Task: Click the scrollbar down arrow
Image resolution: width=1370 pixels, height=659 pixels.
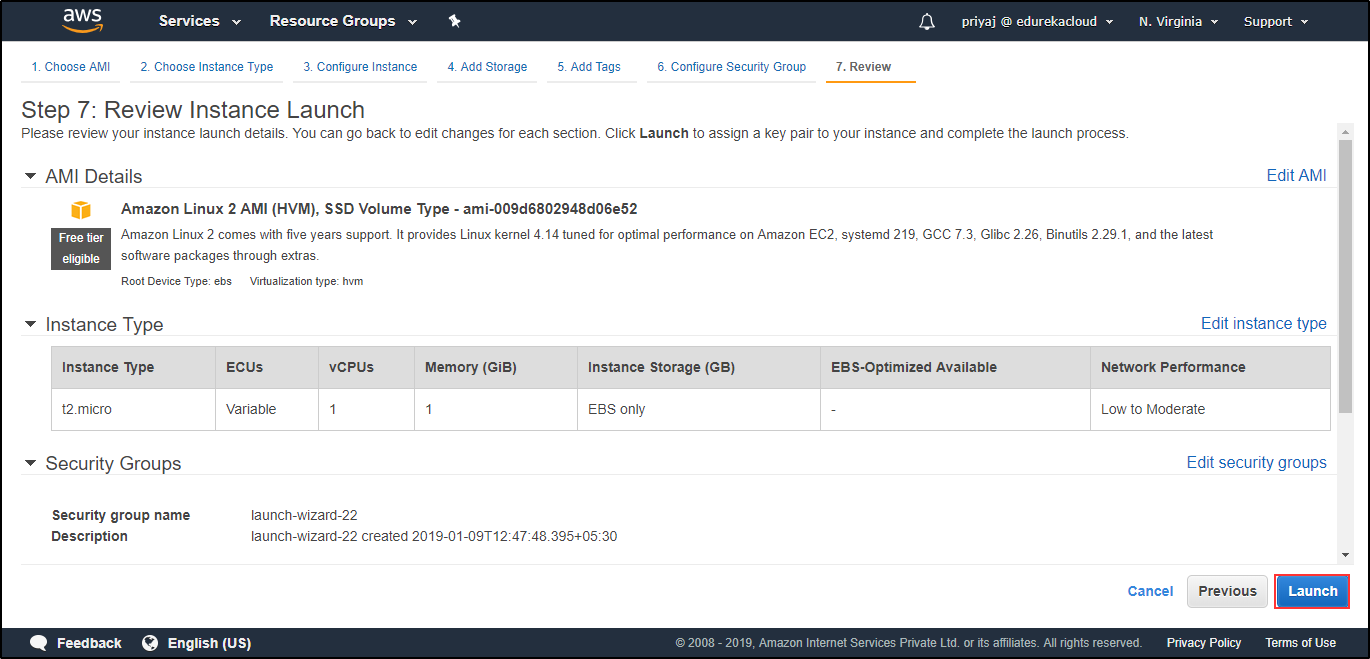Action: click(x=1345, y=555)
